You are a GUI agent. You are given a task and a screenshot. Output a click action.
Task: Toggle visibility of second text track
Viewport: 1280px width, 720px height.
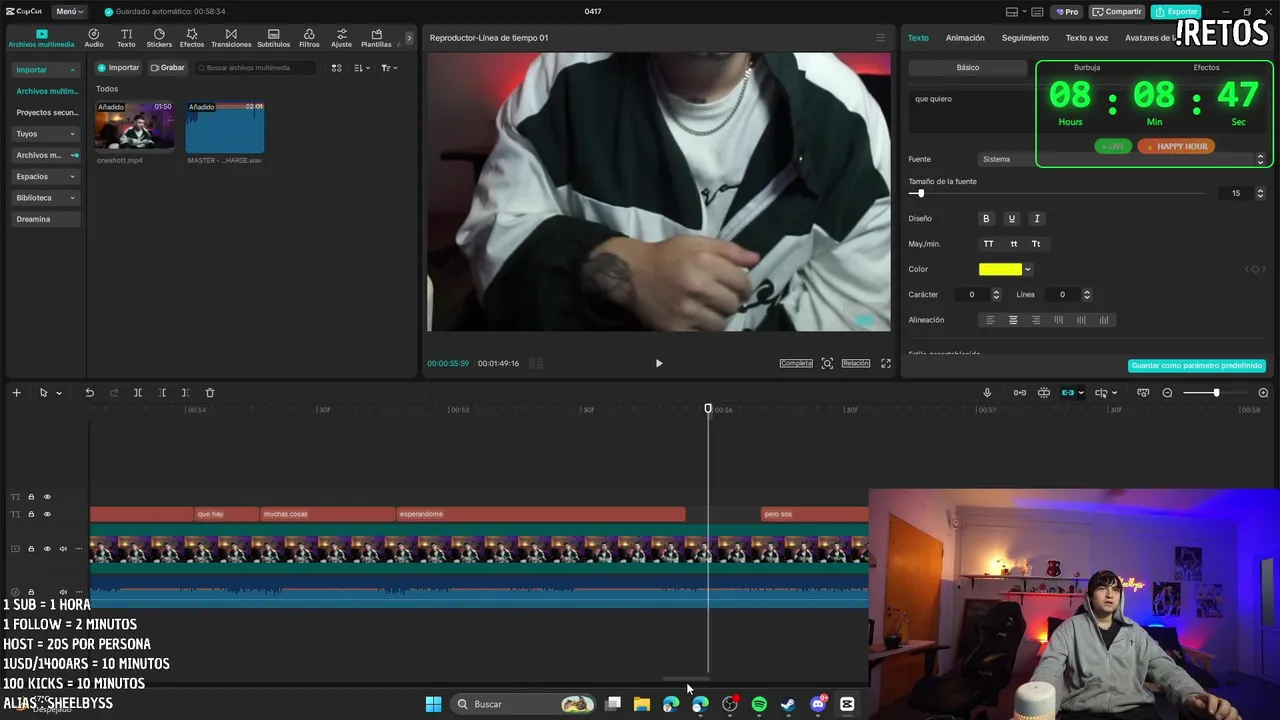click(47, 514)
